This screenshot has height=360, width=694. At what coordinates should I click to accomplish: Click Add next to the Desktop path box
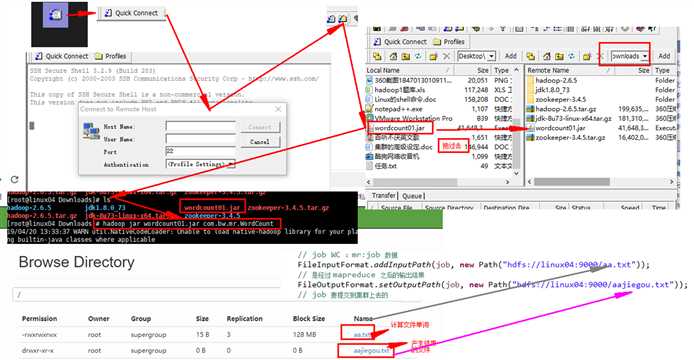point(511,56)
